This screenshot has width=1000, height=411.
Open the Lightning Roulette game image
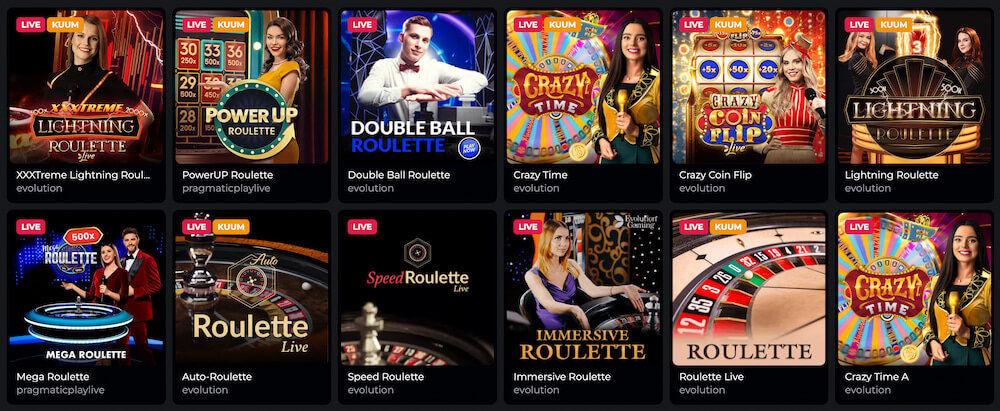(x=915, y=87)
